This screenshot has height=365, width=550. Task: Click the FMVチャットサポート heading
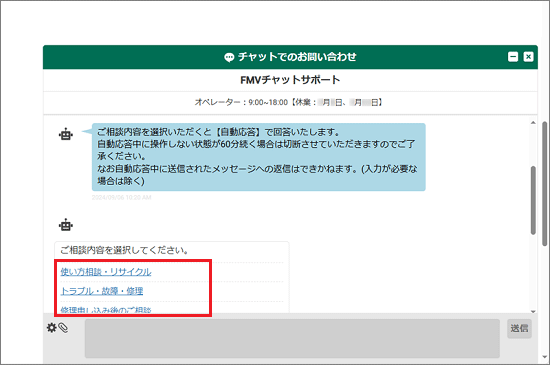point(290,80)
